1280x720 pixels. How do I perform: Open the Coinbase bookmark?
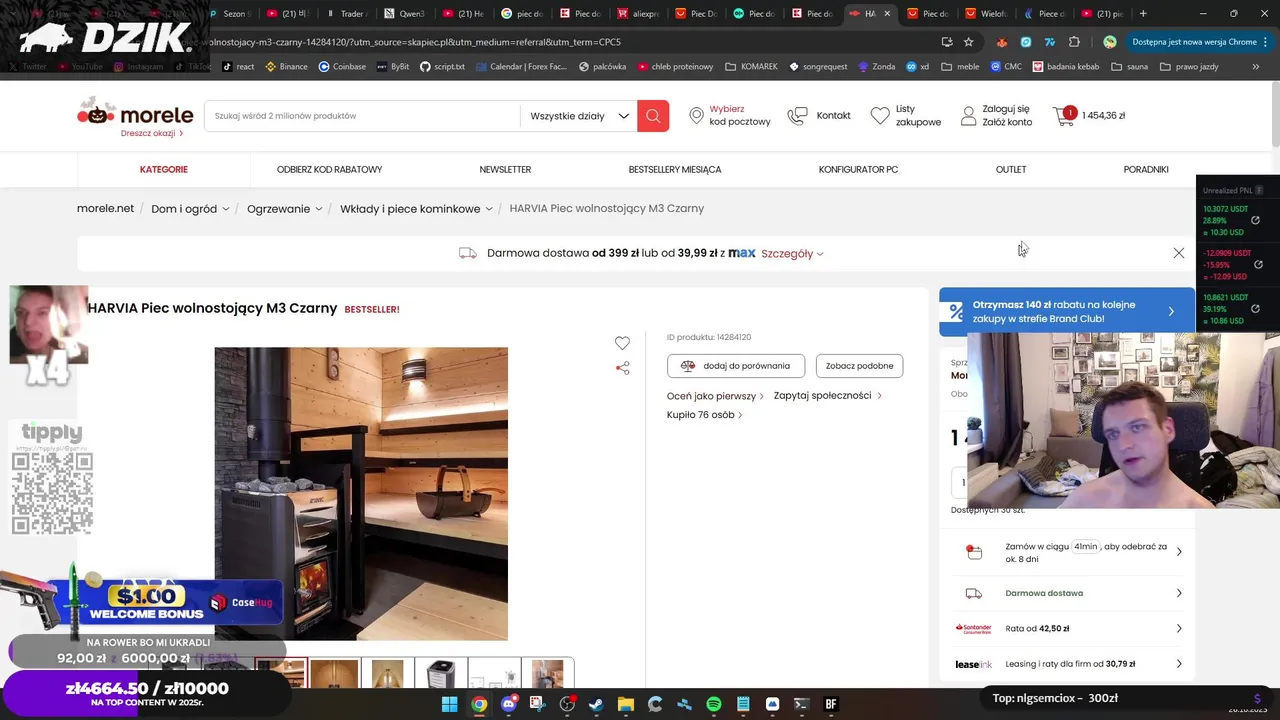[342, 67]
